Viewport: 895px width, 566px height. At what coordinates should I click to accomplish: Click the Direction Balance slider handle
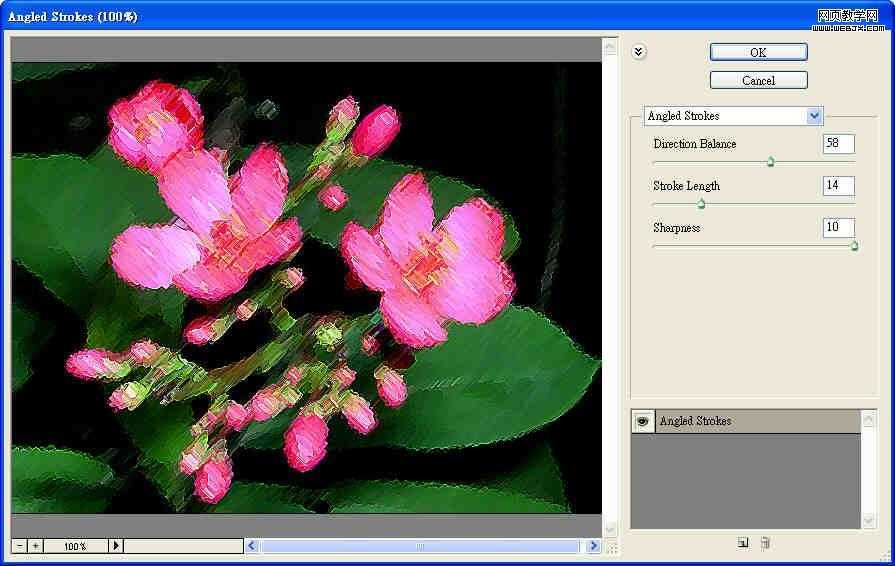click(771, 162)
